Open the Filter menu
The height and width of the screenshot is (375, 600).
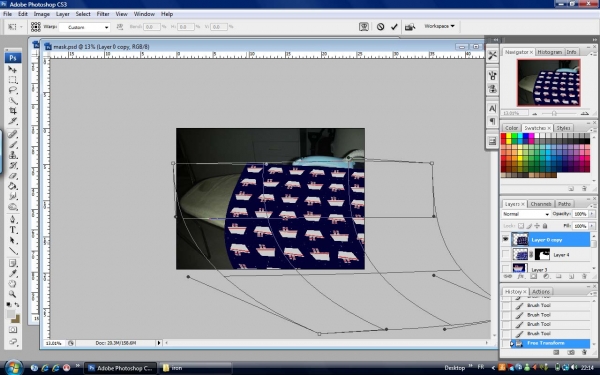tap(103, 14)
